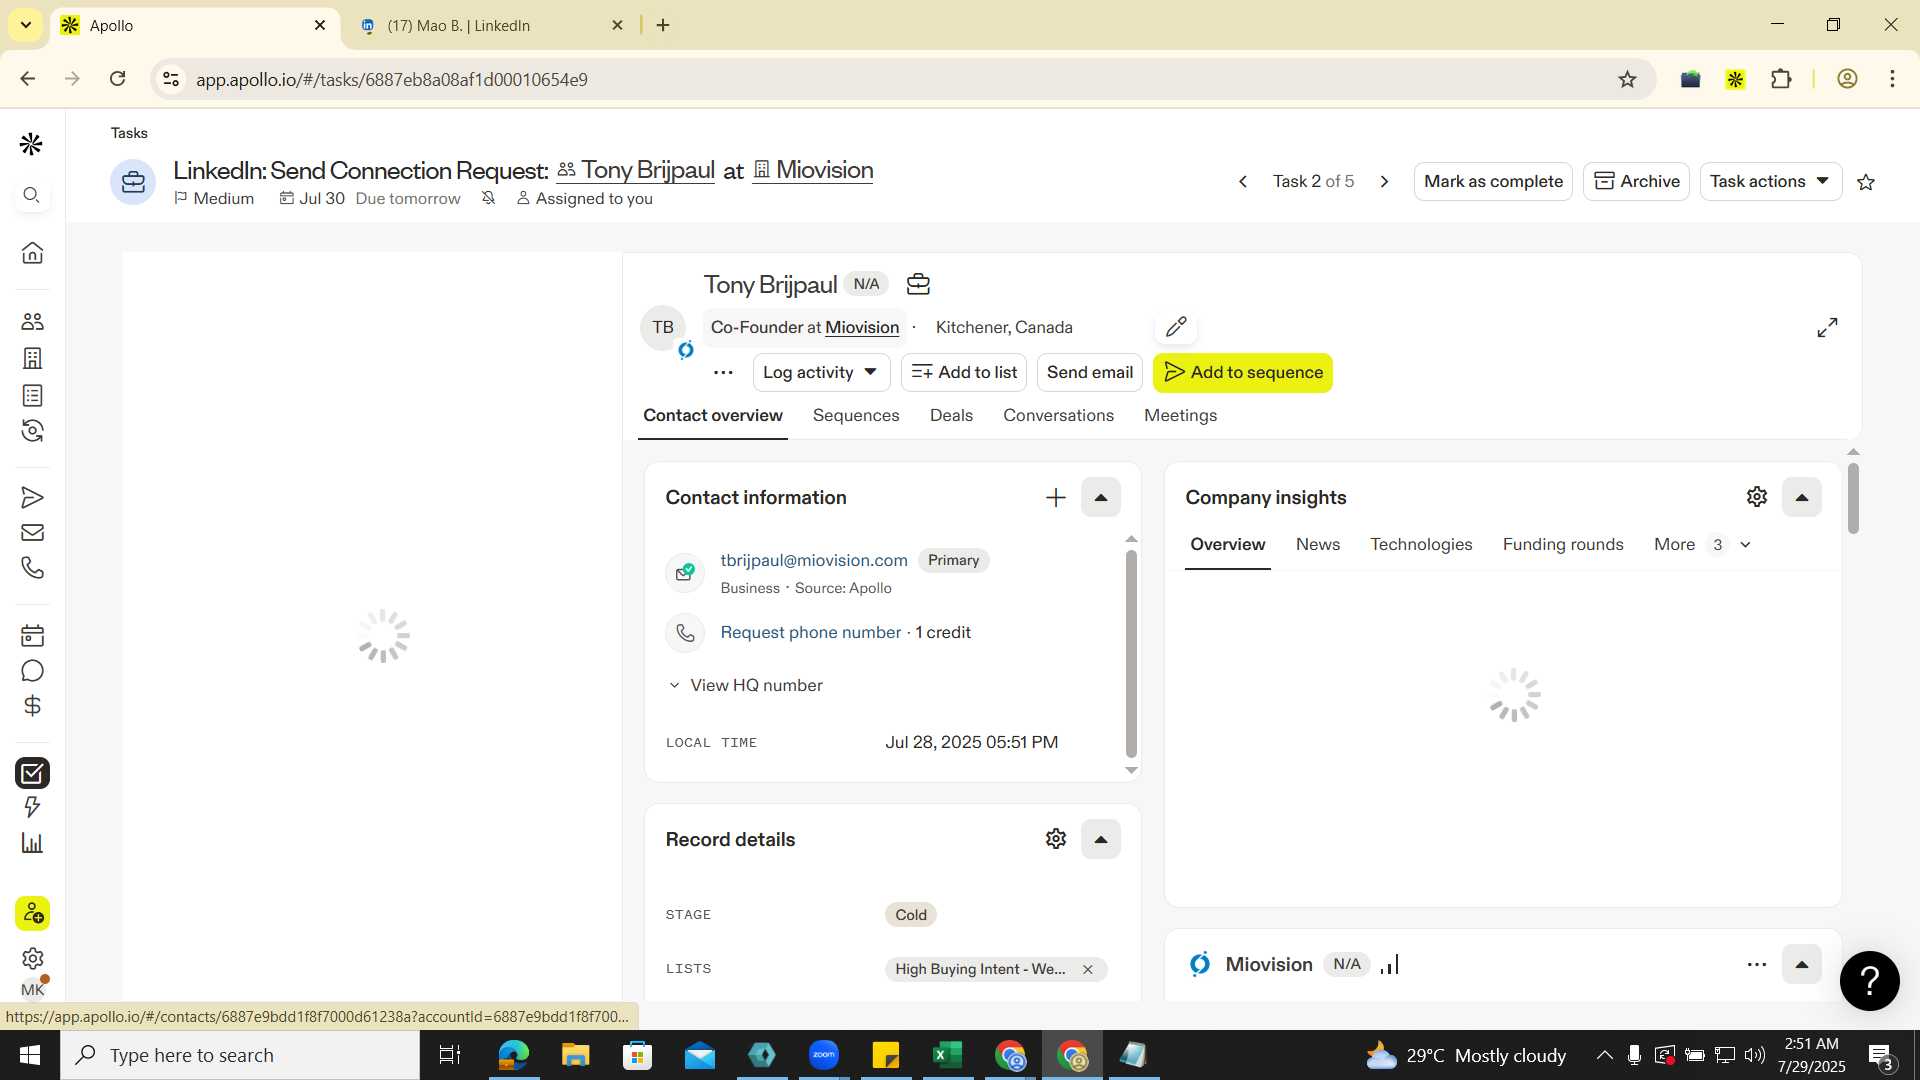Click the Apollo extension icon in Chrome toolbar
Viewport: 1920px width, 1080px height.
(1736, 79)
